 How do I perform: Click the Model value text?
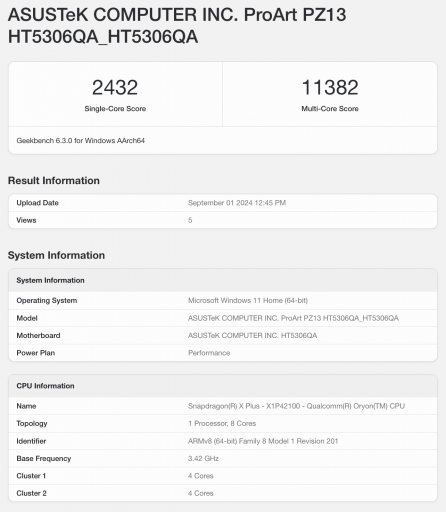tap(293, 318)
